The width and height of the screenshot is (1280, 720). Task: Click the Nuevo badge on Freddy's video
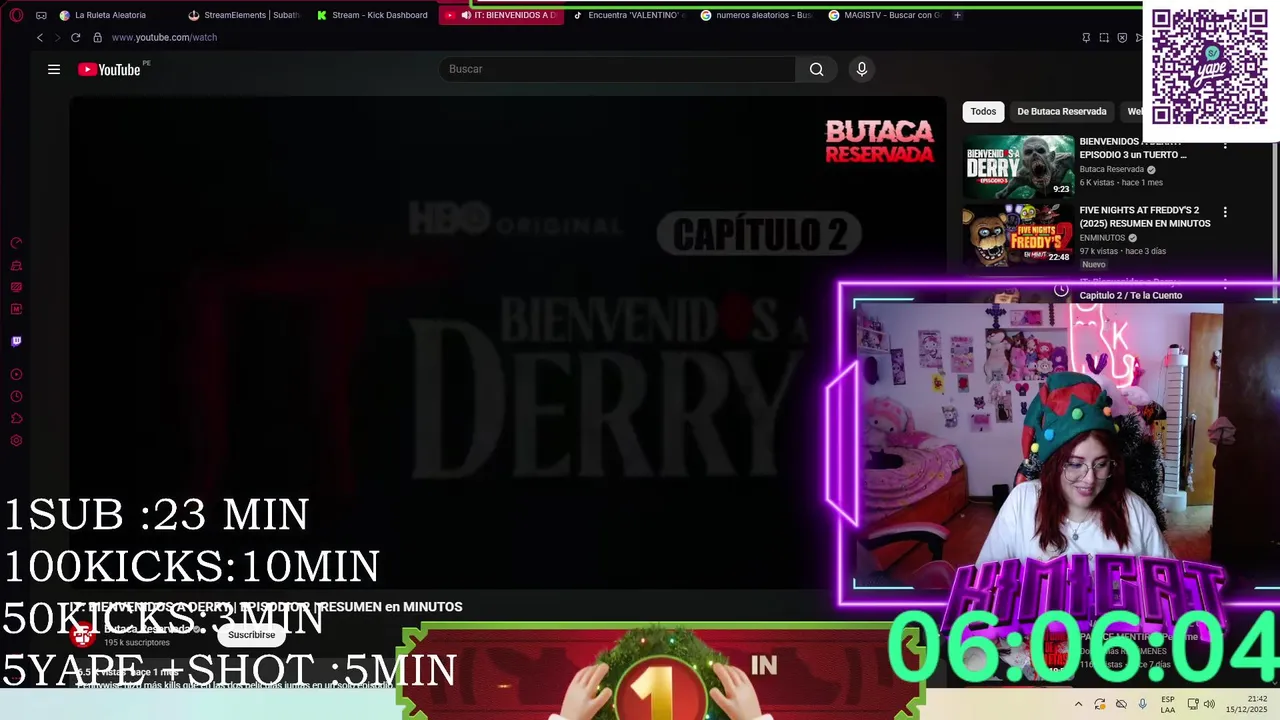click(1094, 264)
